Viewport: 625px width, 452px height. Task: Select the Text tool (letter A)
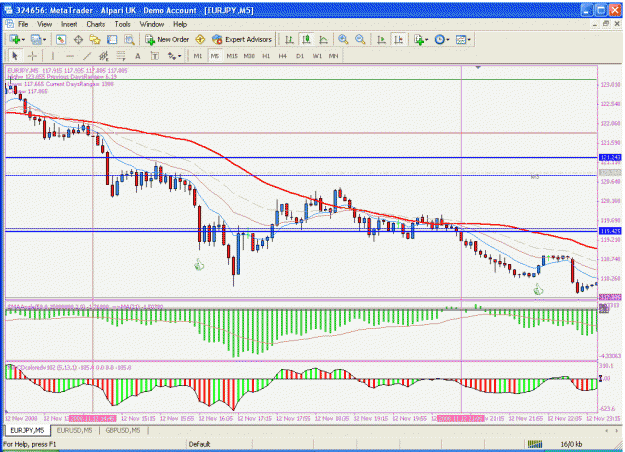[x=138, y=56]
